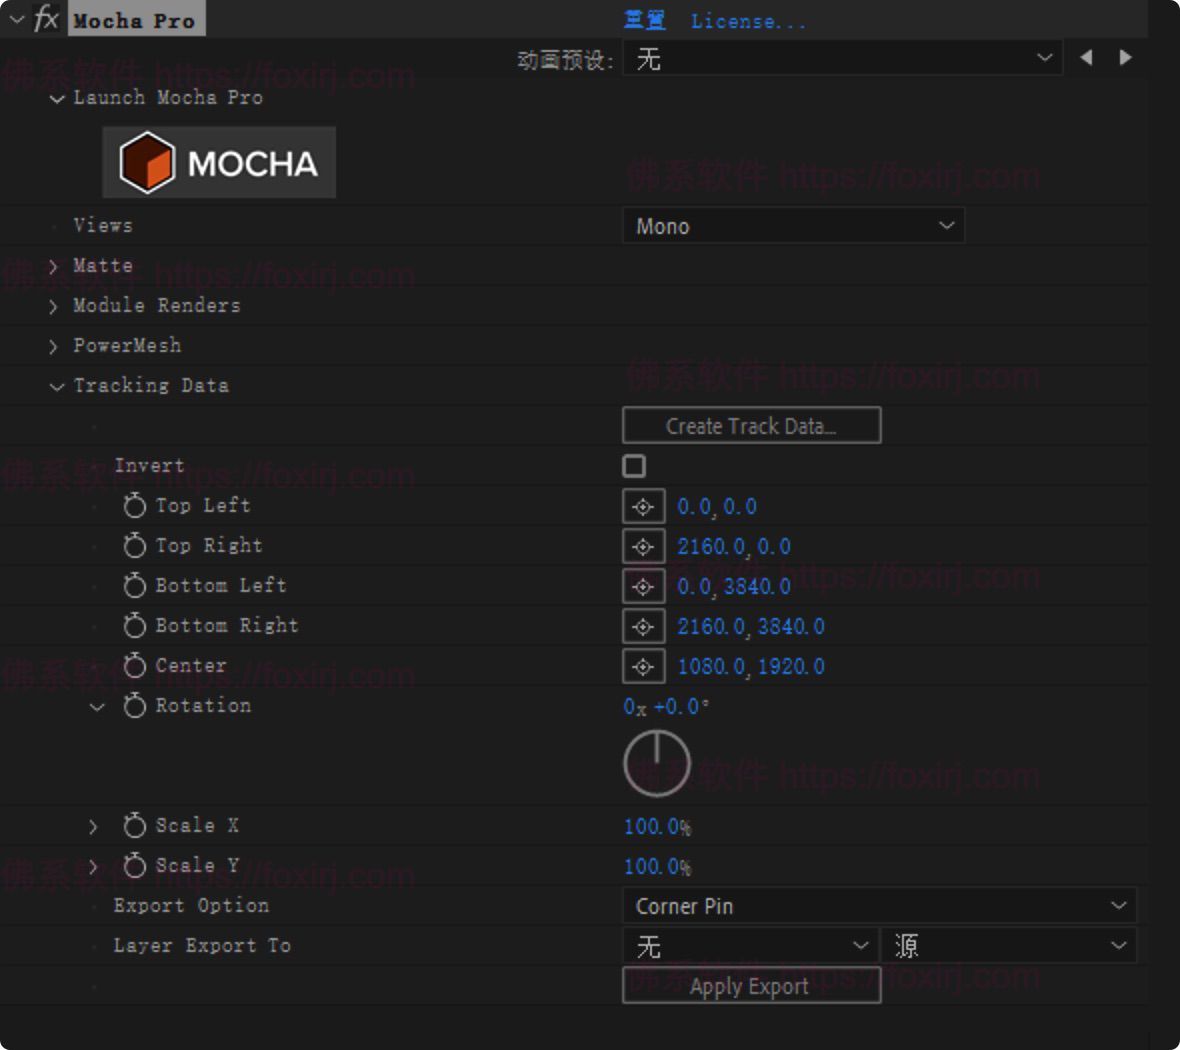
Task: Open the Views dropdown showing Mono
Action: pos(793,226)
